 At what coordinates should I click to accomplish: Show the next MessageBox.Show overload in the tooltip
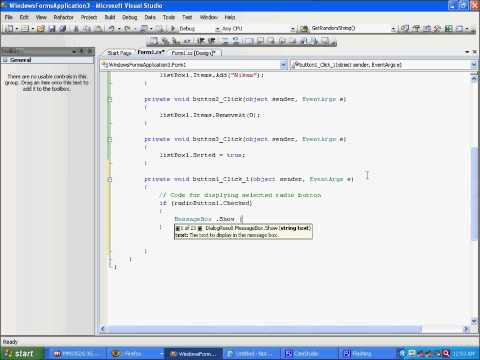(200, 228)
